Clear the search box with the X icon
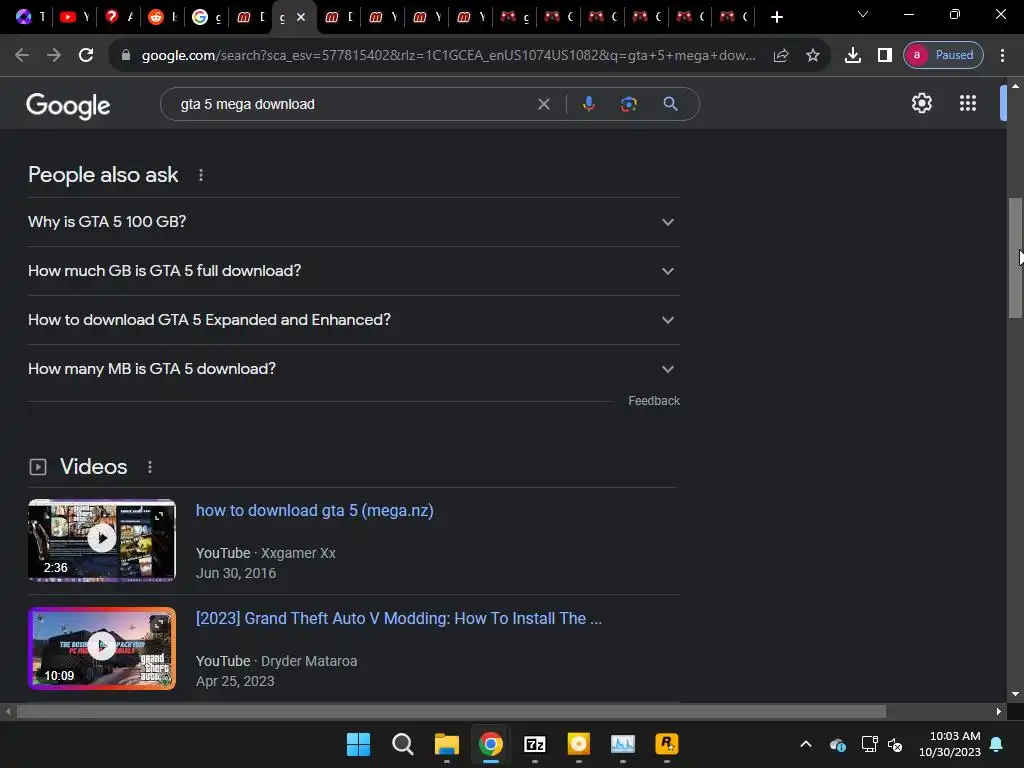Viewport: 1024px width, 768px height. click(543, 104)
